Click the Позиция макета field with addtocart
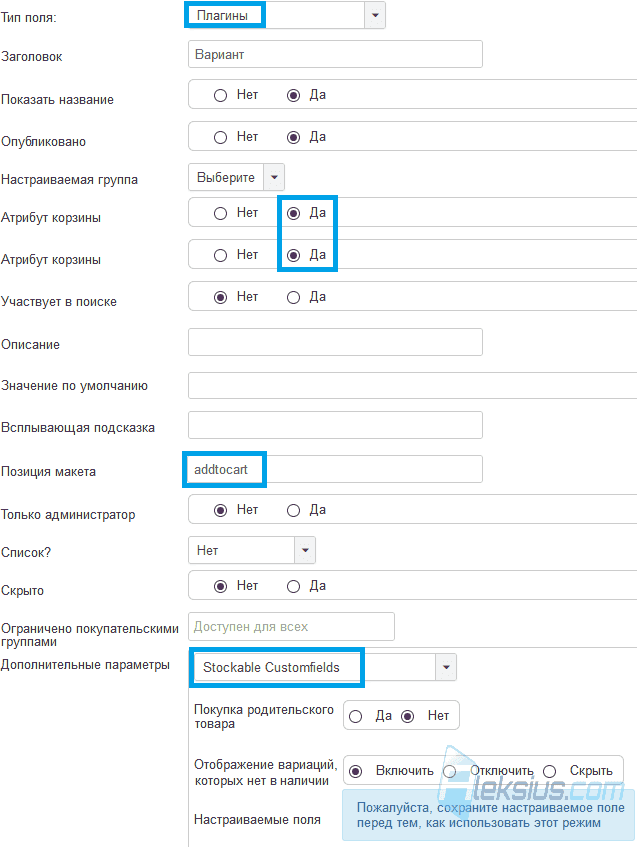This screenshot has width=637, height=847. click(x=335, y=469)
